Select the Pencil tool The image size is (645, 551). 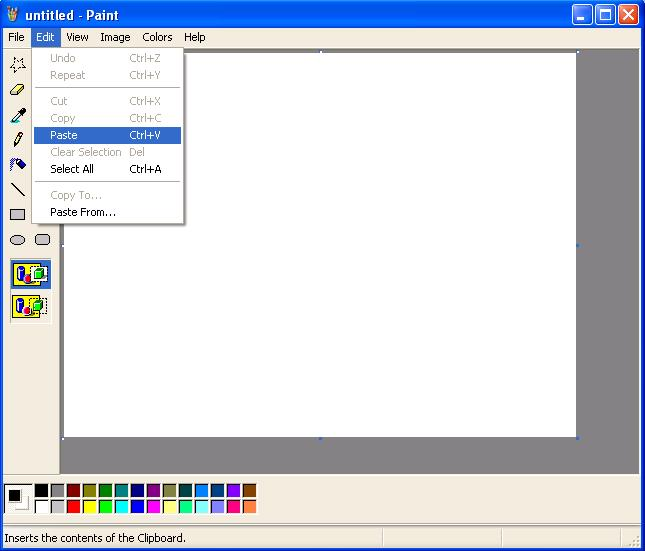pos(18,140)
